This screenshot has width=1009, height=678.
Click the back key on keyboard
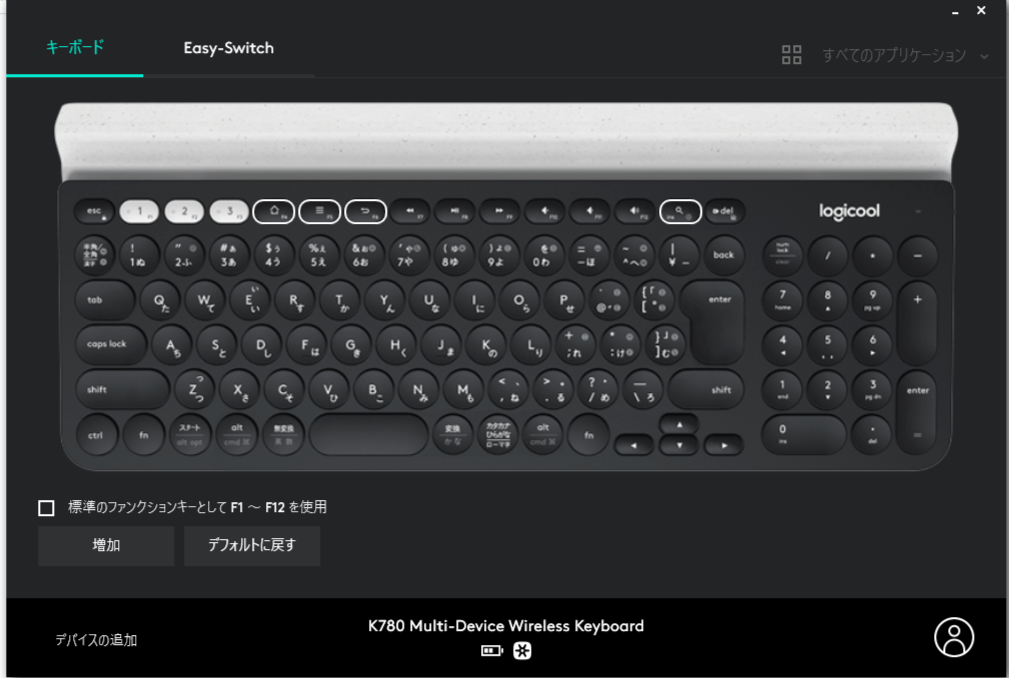tap(724, 255)
